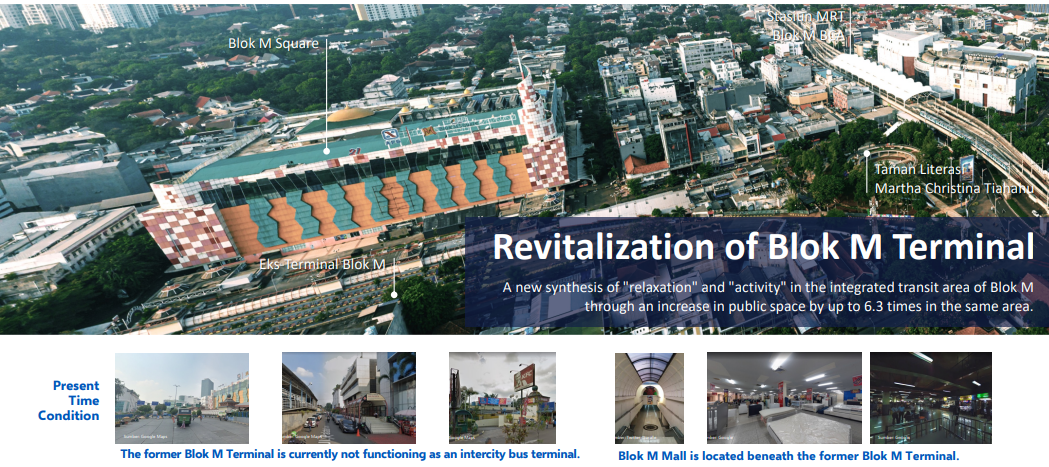Click the marker dot under Blok M Square
Image resolution: width=1049 pixels, height=467 pixels.
tap(326, 151)
